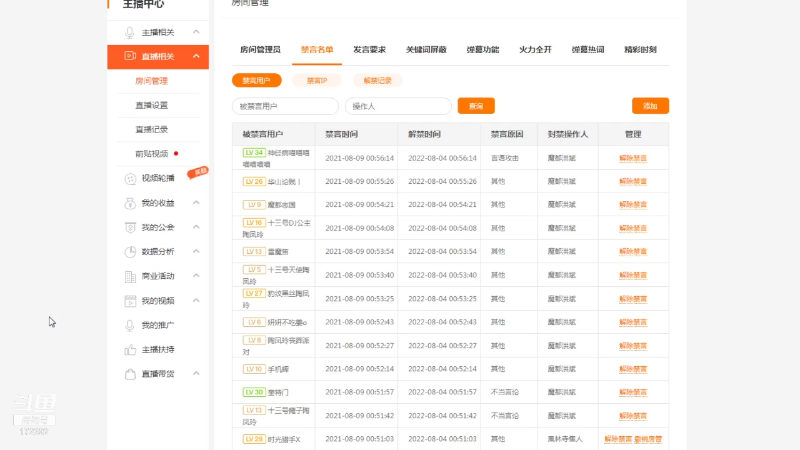
Task: Click the LV 34 level badge
Action: [254, 153]
